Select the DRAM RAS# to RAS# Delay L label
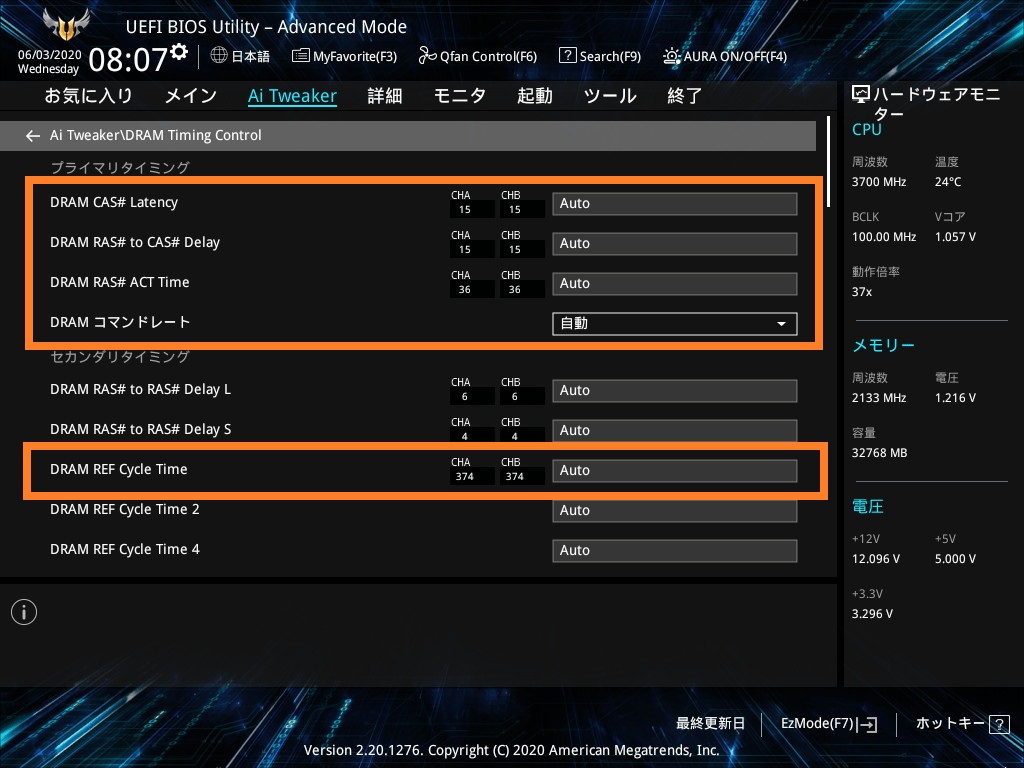The height and width of the screenshot is (768, 1024). (140, 390)
